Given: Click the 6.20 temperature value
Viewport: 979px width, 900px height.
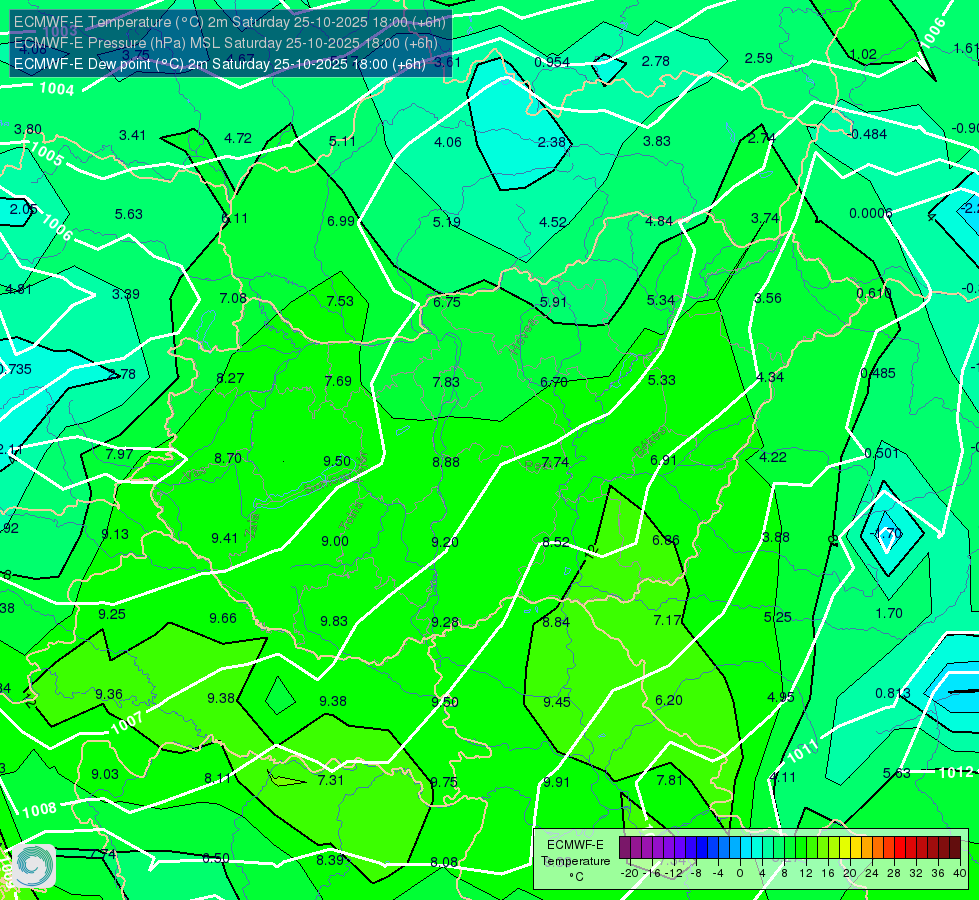Looking at the screenshot, I should click(x=669, y=700).
